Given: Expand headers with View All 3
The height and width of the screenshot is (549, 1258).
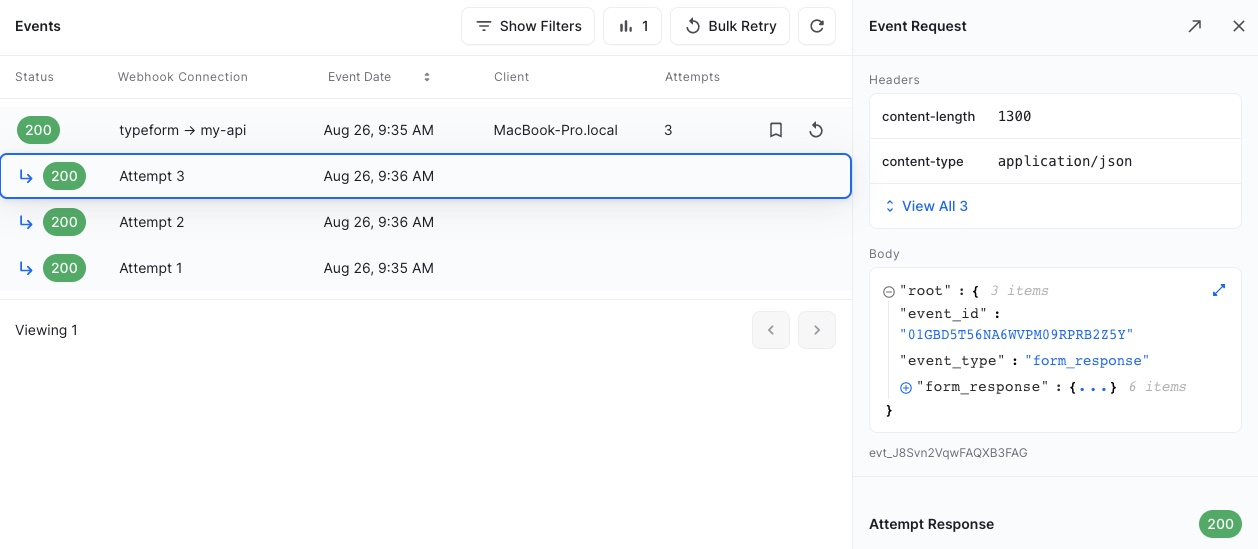Looking at the screenshot, I should [926, 206].
